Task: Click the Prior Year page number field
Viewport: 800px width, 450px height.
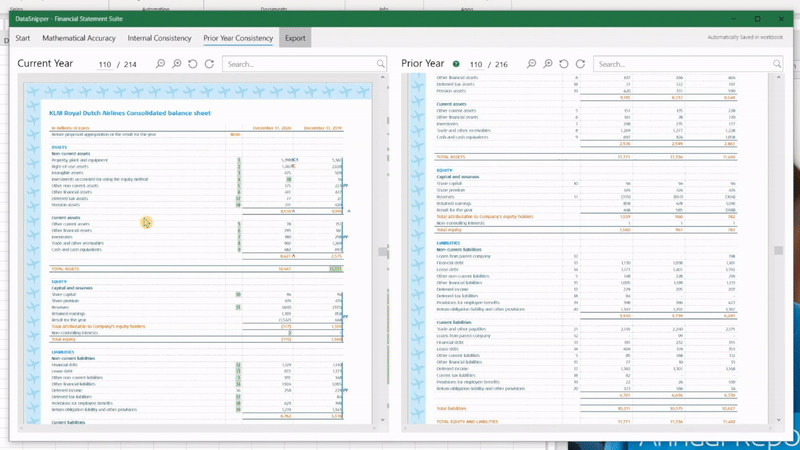Action: click(x=475, y=64)
